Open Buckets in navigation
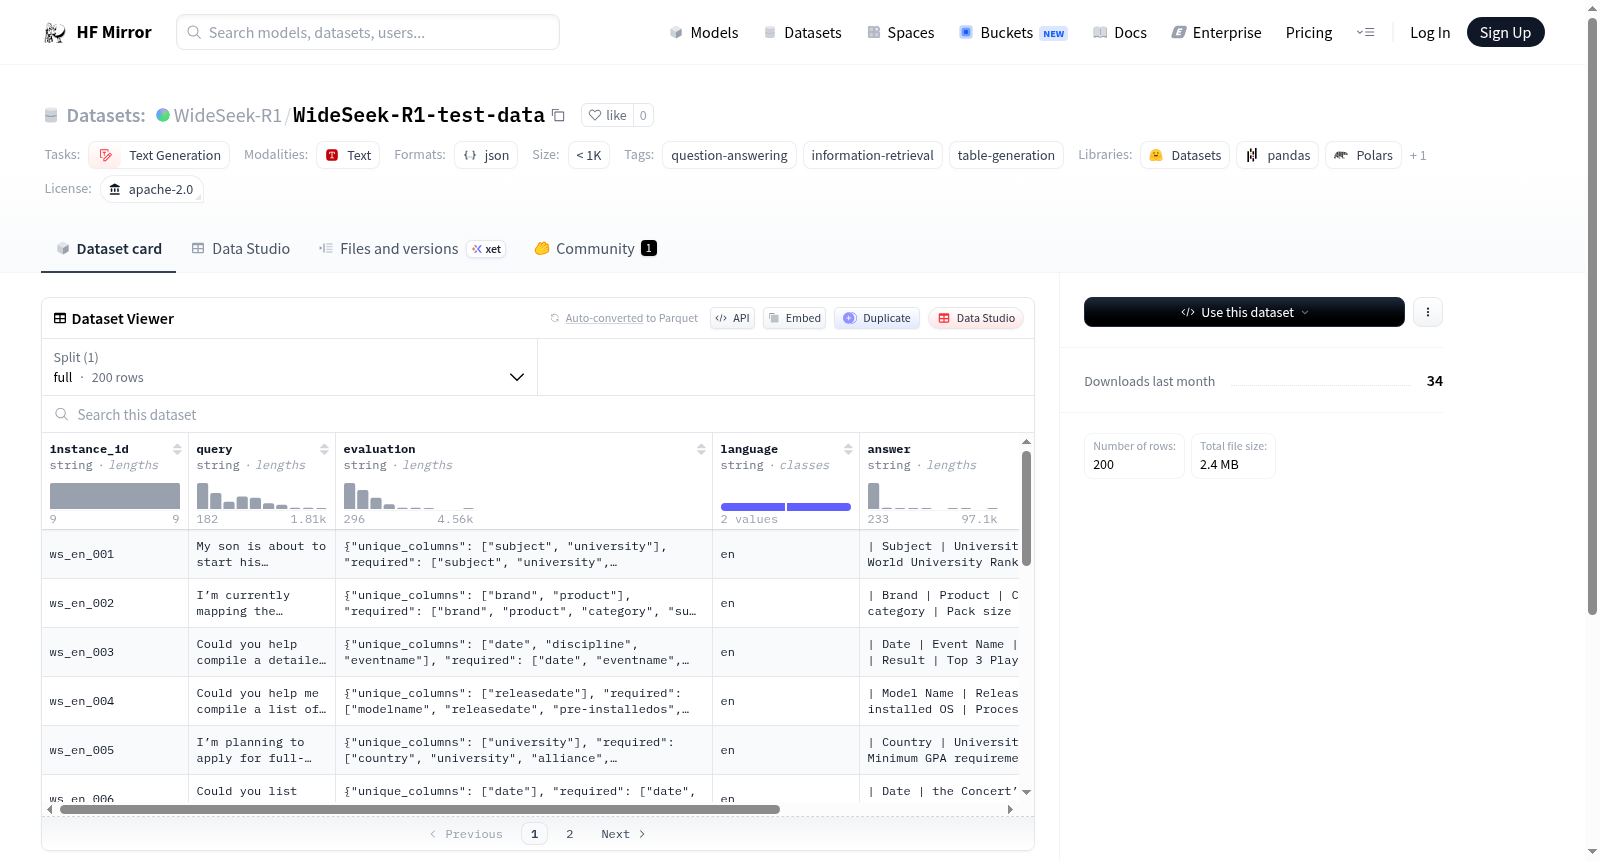 pos(1013,33)
